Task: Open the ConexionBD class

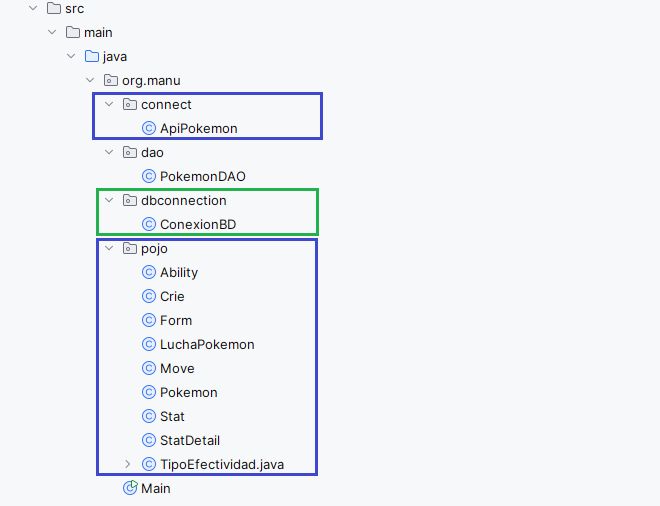Action: point(198,224)
